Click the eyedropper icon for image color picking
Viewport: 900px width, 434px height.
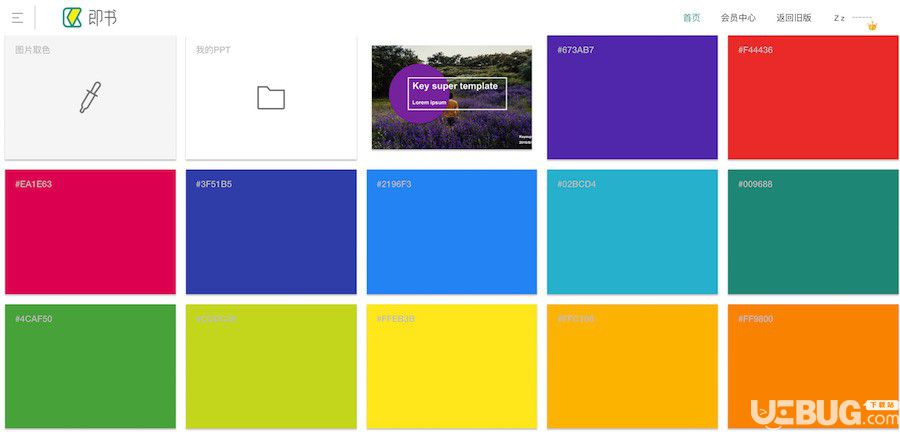tap(90, 98)
